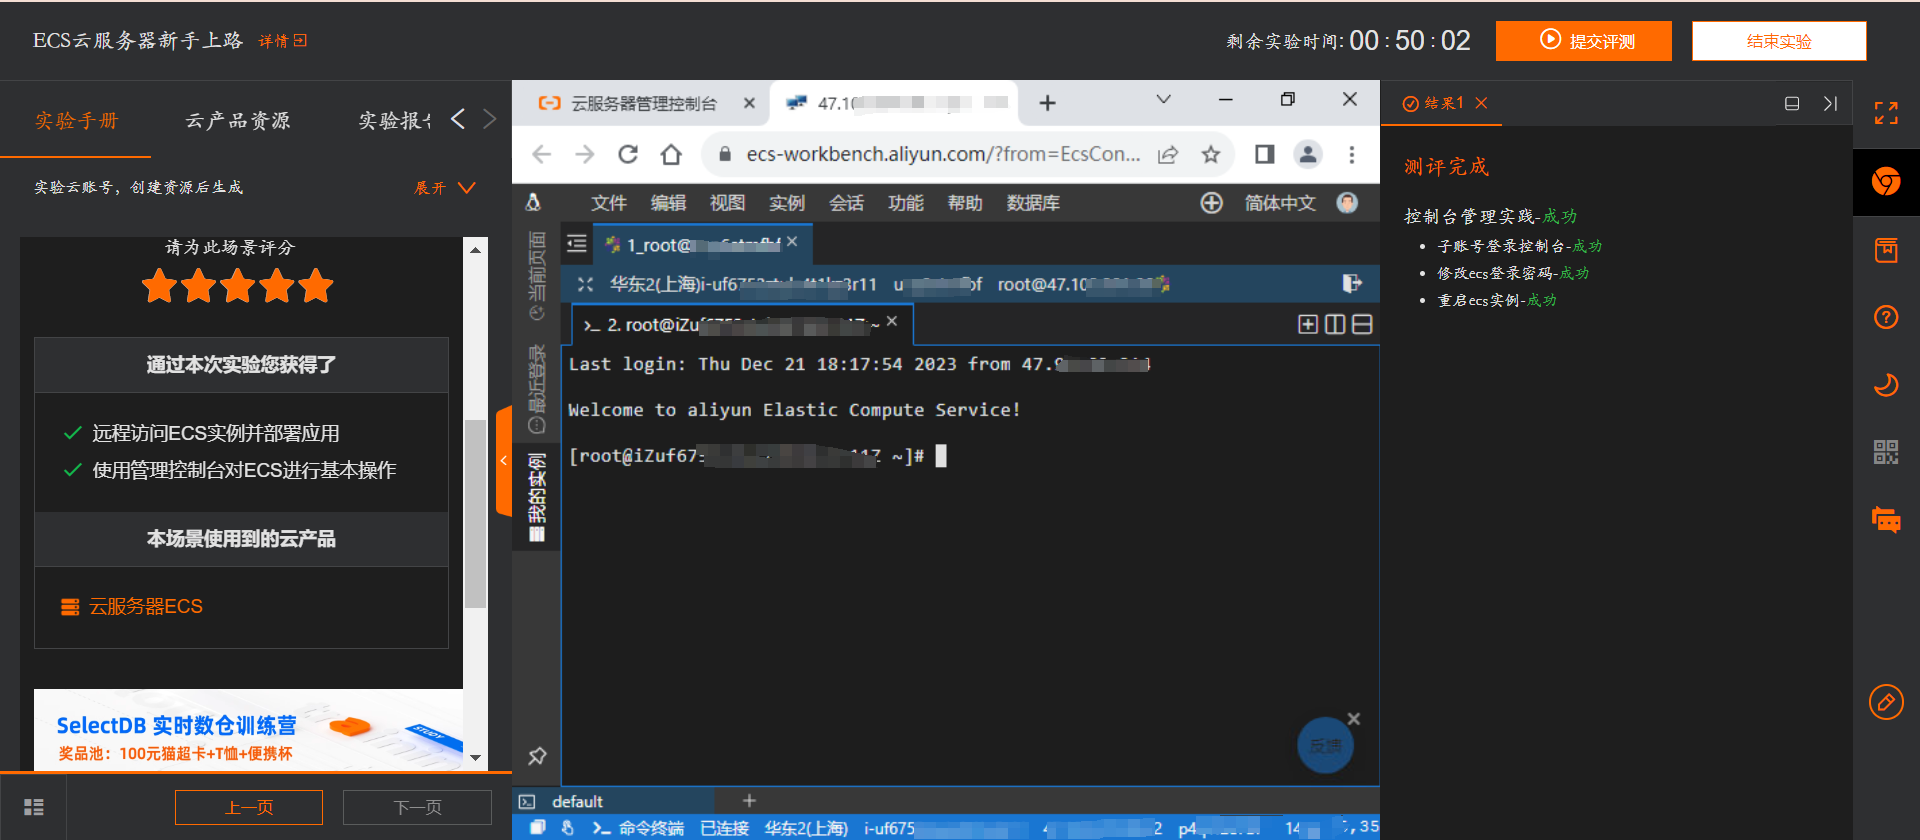Open the 编辑 menu

point(668,203)
